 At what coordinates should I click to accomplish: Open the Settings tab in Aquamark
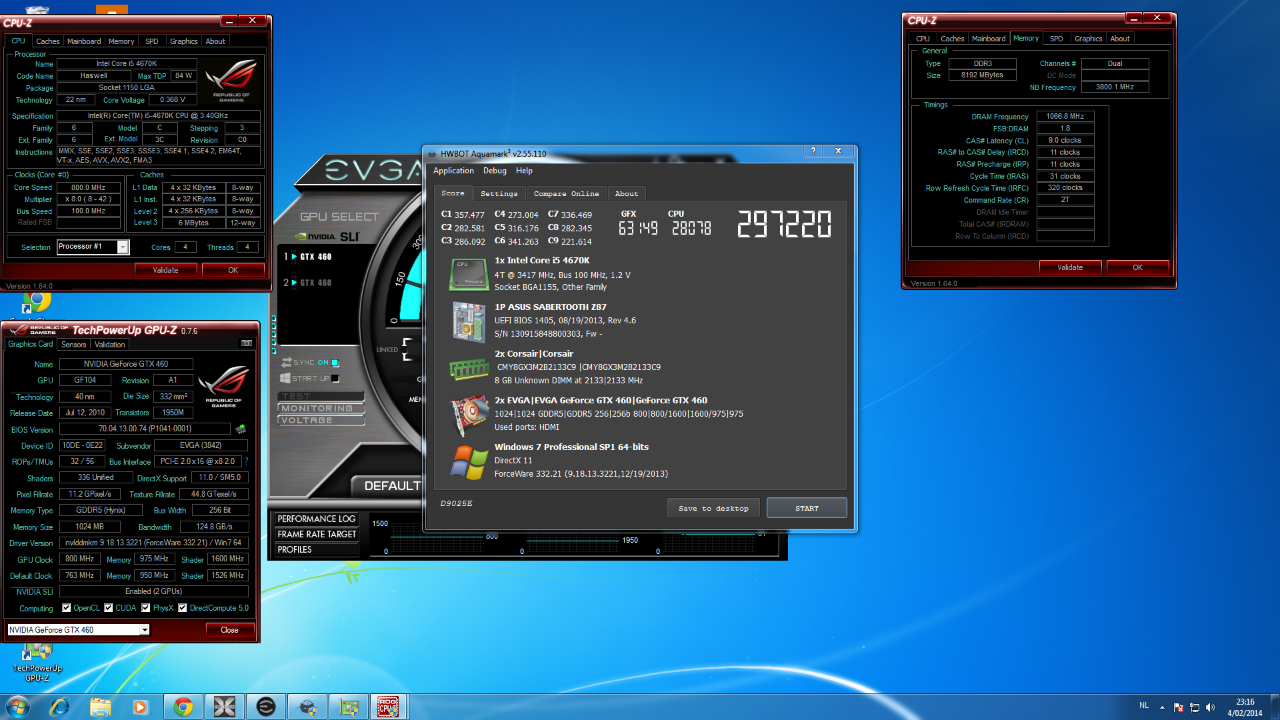499,193
